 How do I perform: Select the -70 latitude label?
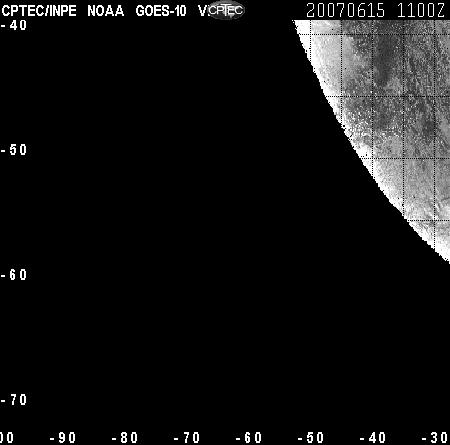point(14,400)
